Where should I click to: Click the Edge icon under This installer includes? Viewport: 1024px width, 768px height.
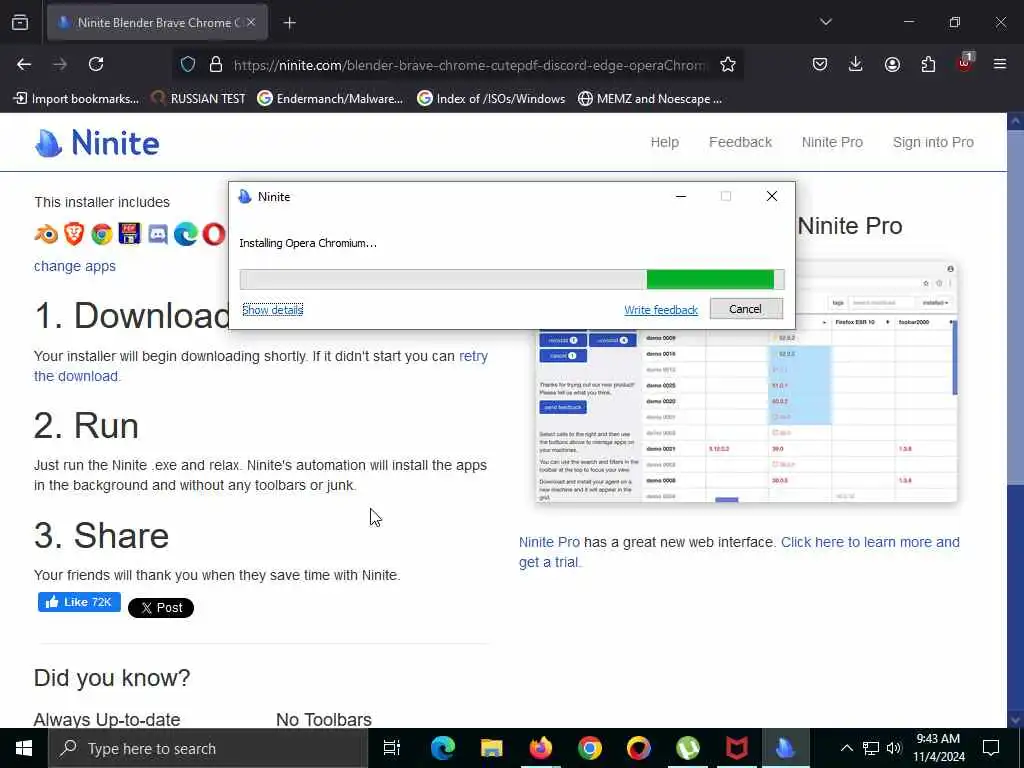(185, 234)
